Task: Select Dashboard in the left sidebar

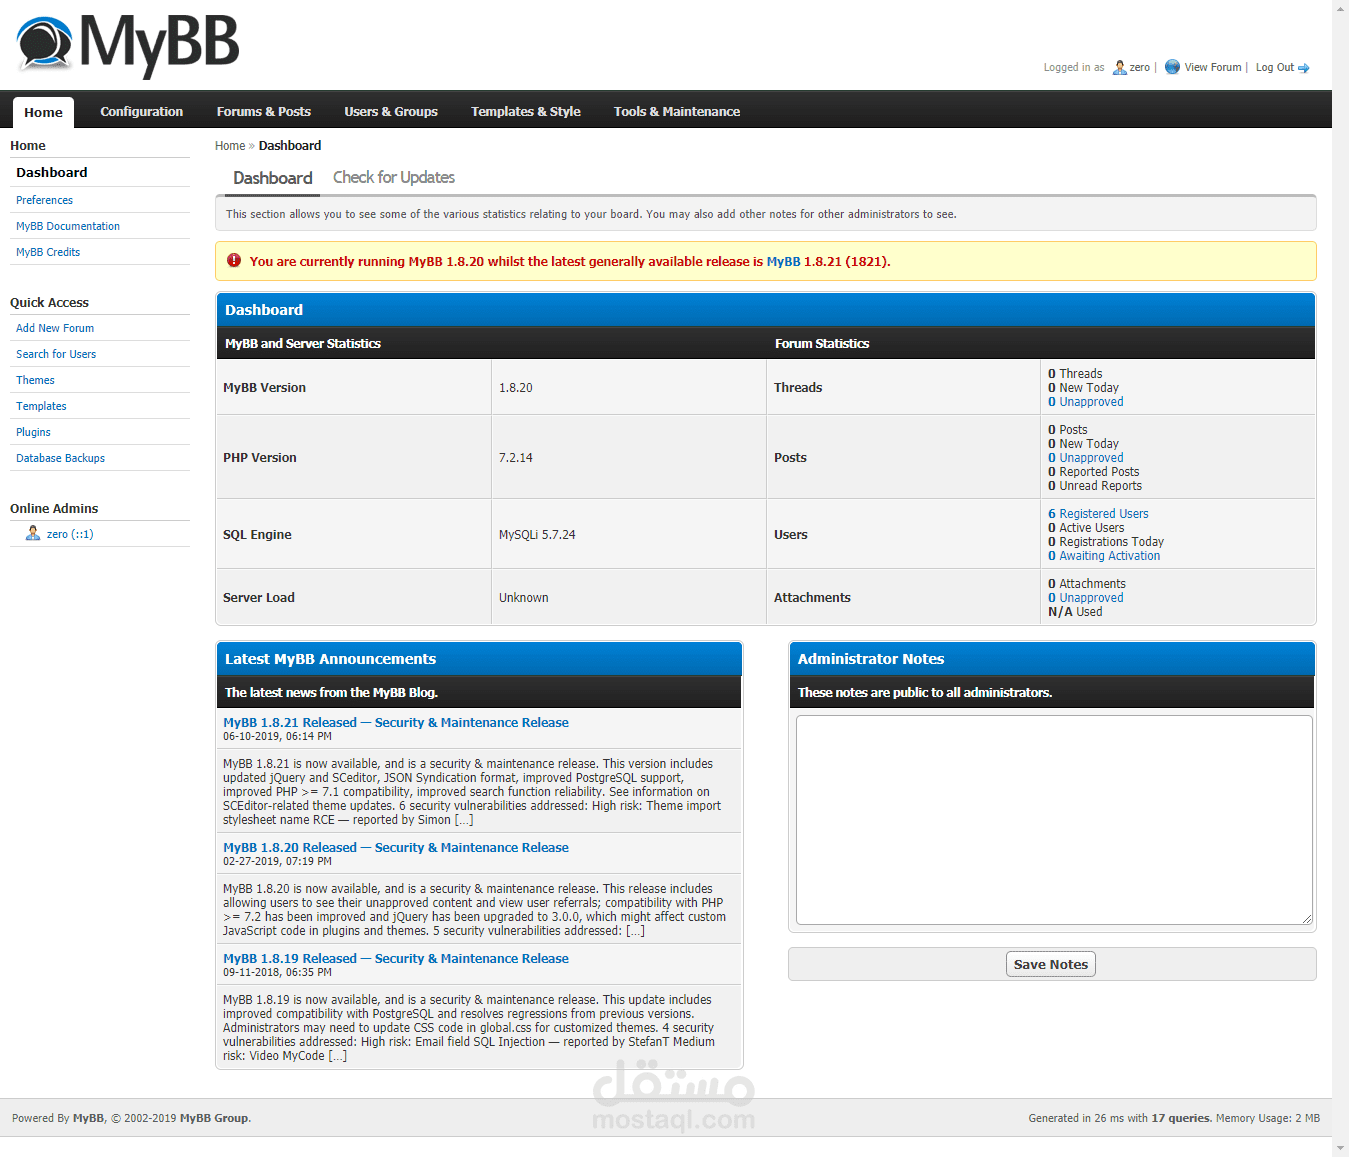Action: click(52, 172)
